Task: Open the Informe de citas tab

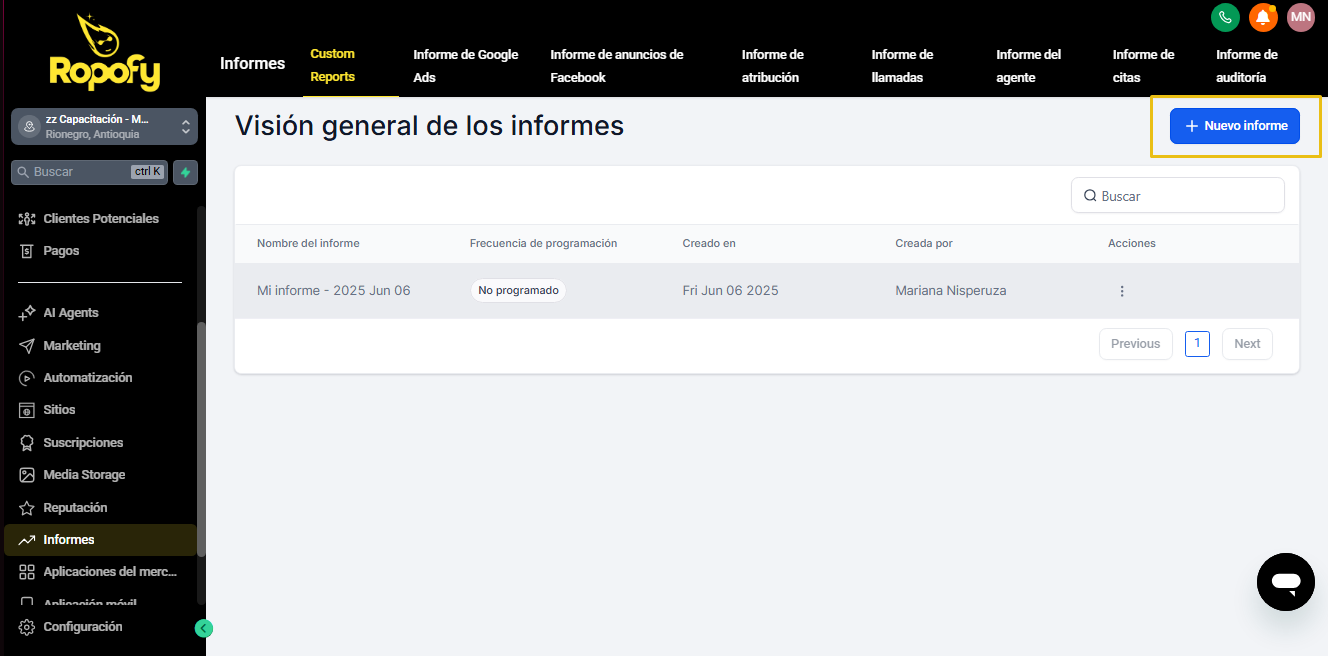Action: (1144, 66)
